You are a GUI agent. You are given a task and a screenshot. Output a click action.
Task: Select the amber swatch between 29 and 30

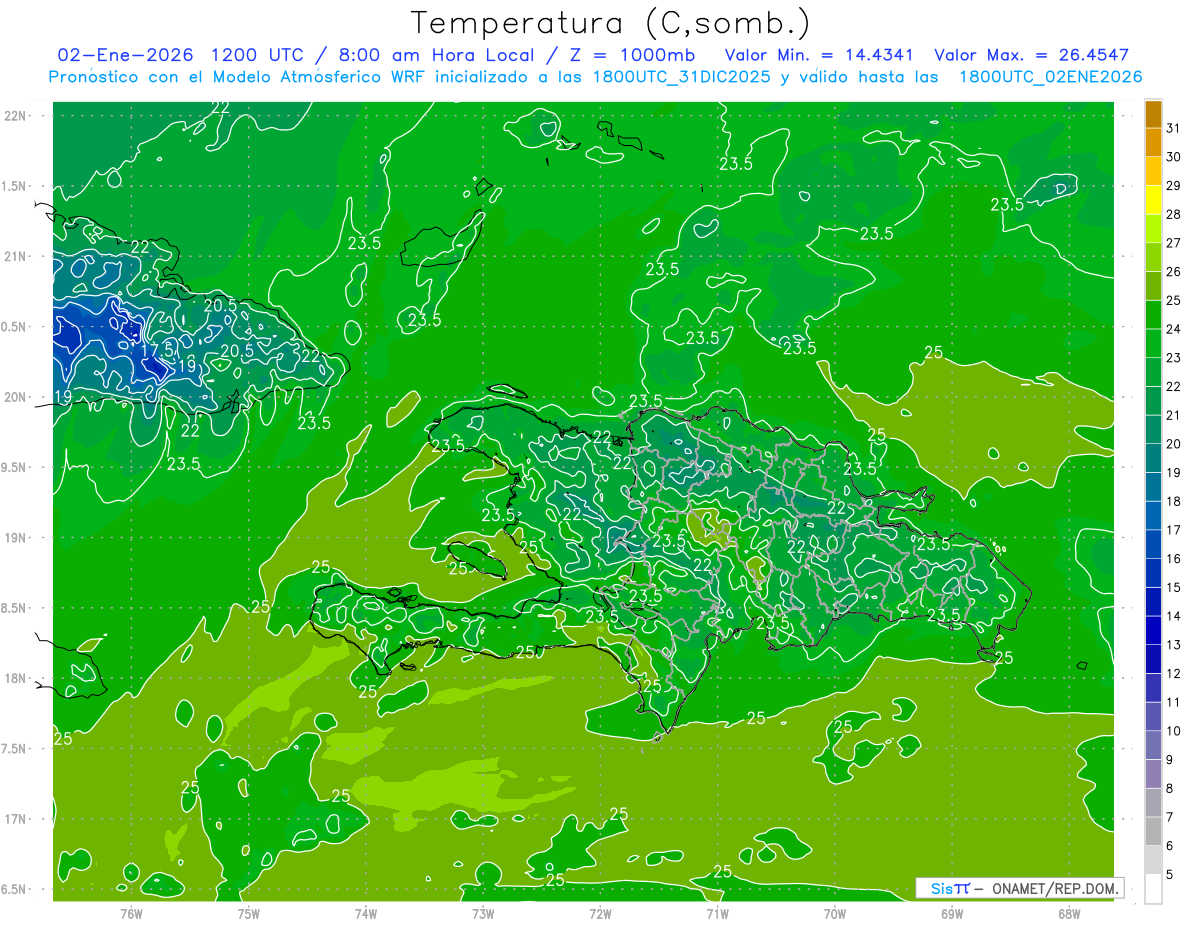[x=1153, y=171]
